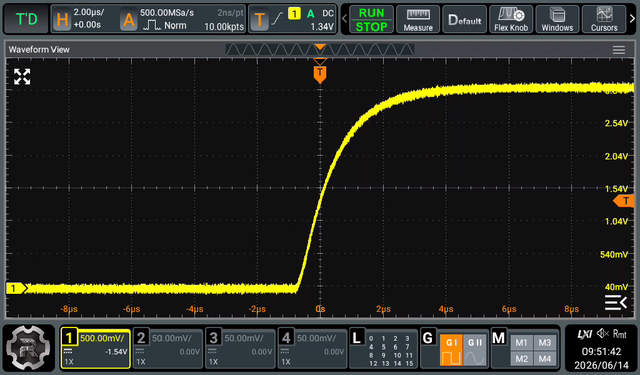Select the trigger level marker on right edge
The image size is (640, 375).
624,201
